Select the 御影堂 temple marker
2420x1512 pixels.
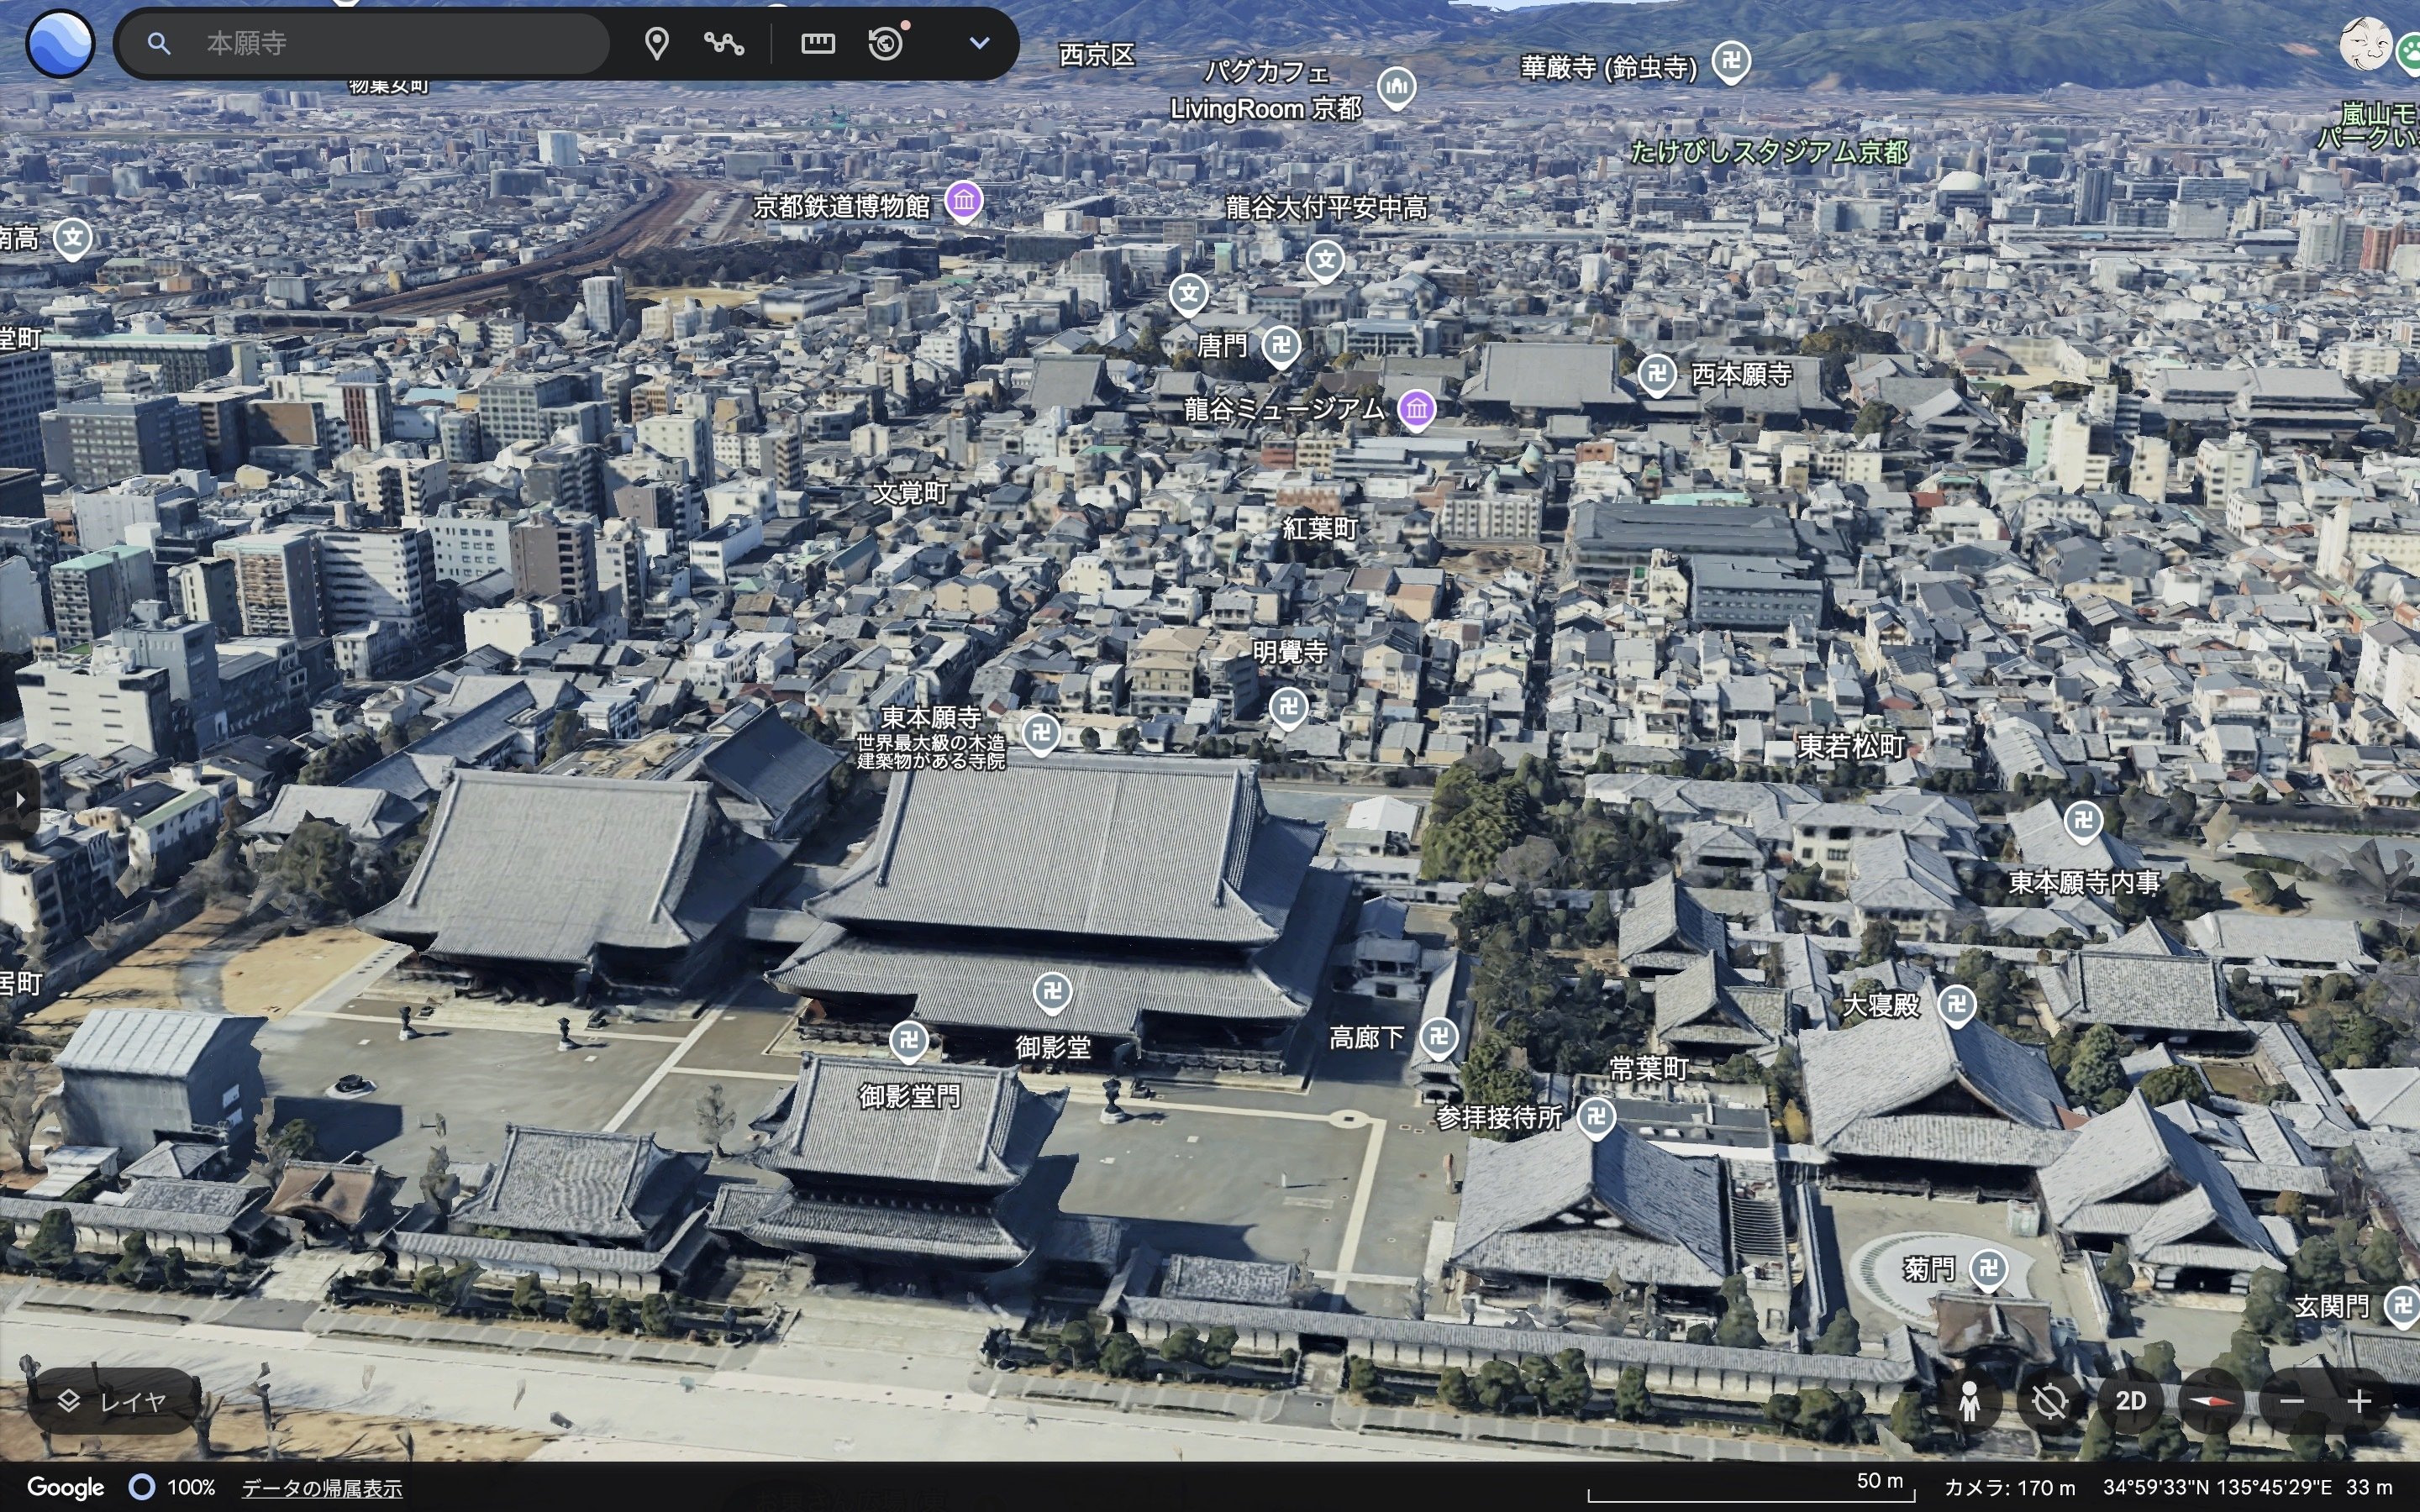1052,992
